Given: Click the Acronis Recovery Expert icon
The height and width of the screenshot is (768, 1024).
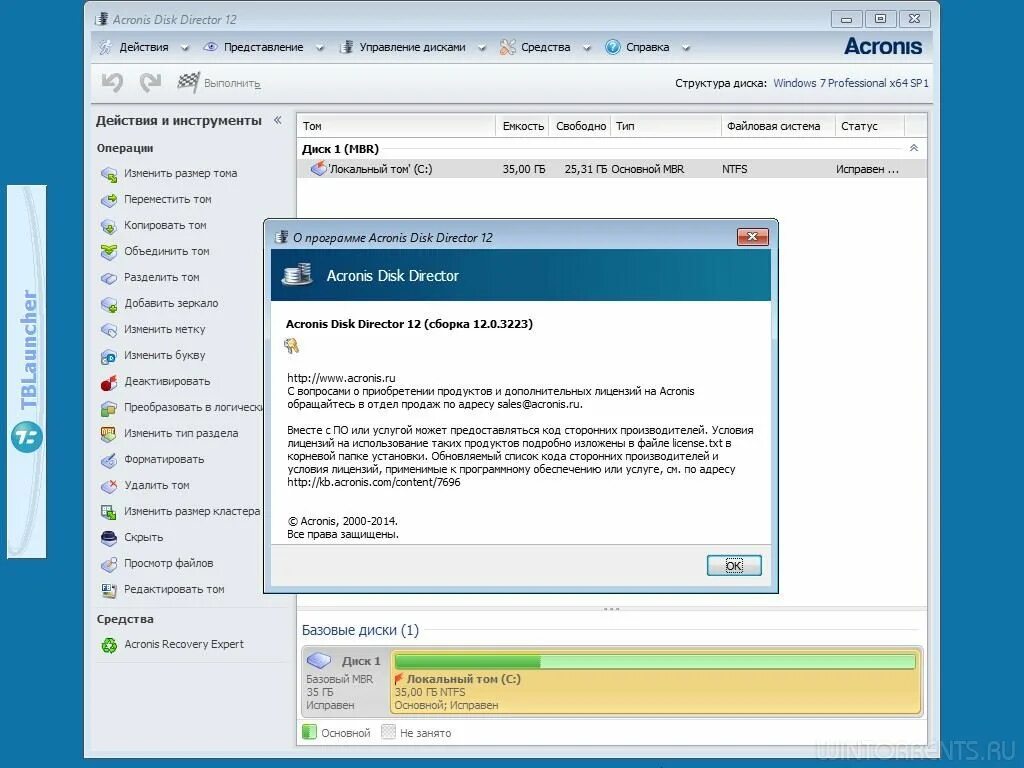Looking at the screenshot, I should tap(108, 645).
